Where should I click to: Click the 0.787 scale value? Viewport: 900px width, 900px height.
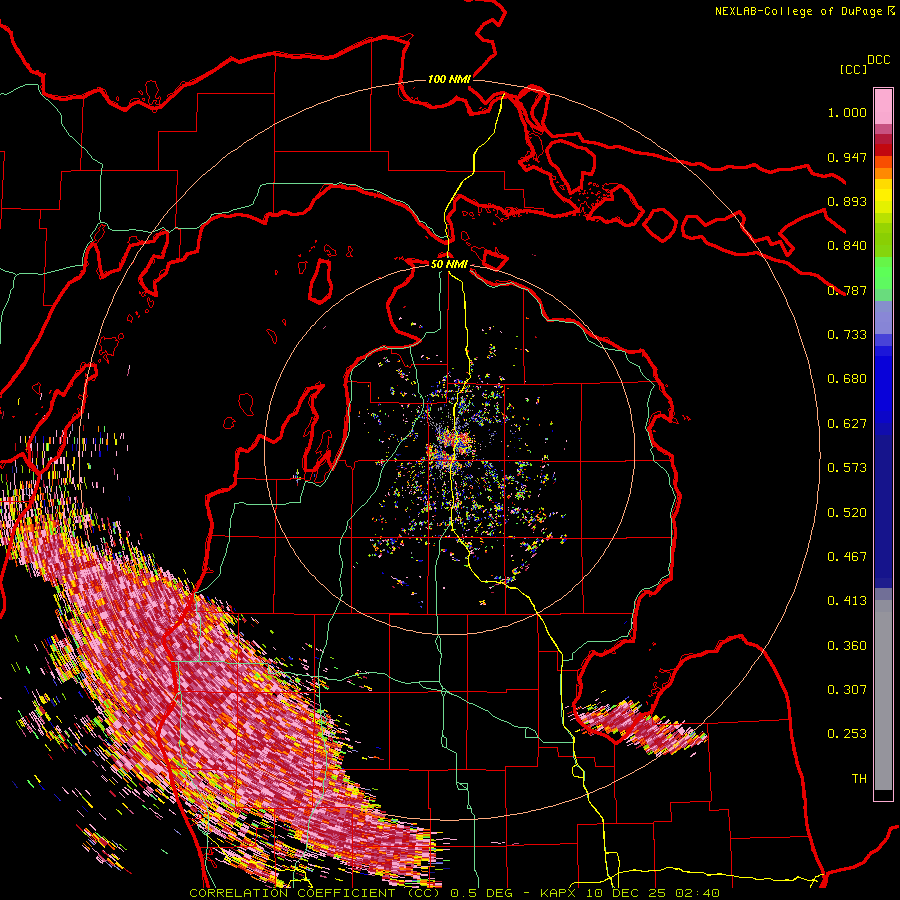847,290
